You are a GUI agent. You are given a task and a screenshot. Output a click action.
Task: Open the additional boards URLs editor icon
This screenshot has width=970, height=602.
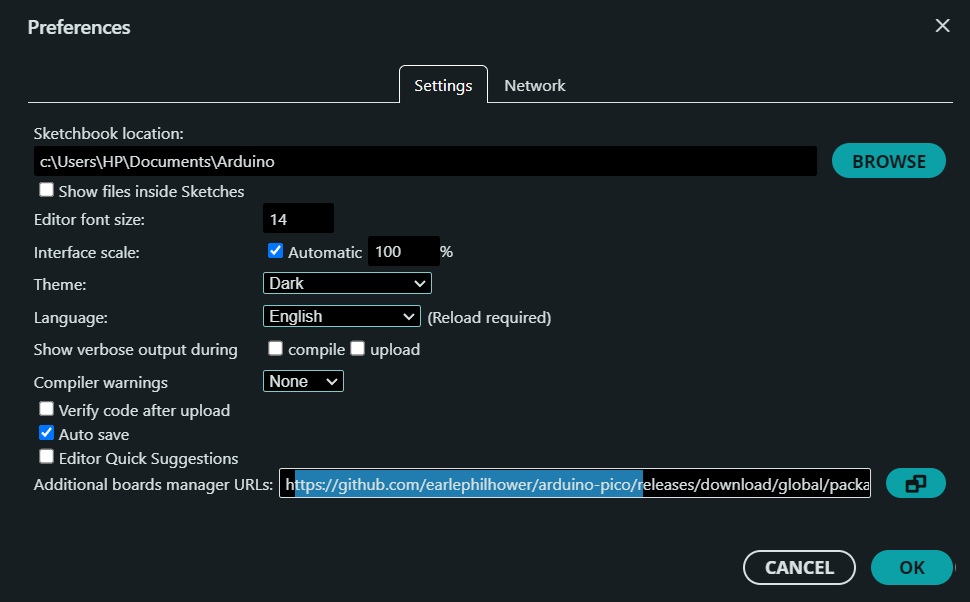(915, 484)
